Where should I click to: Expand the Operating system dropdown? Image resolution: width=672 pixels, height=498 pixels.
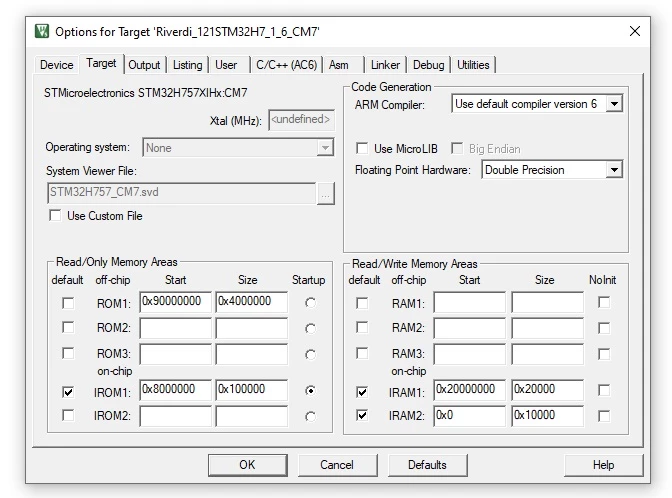point(325,148)
